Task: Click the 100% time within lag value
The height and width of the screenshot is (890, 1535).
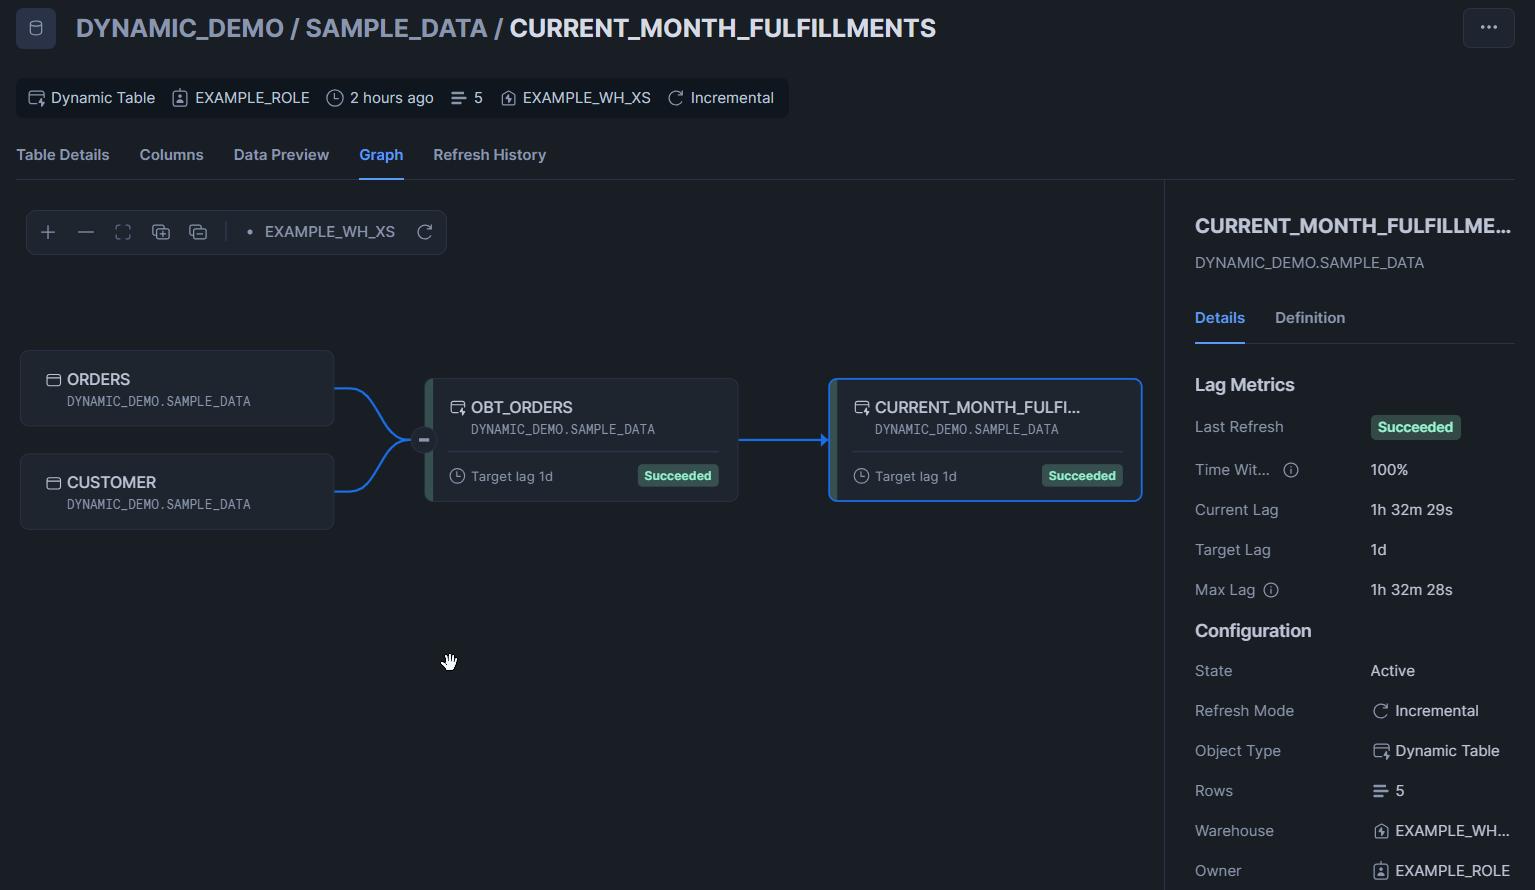Action: (1389, 470)
